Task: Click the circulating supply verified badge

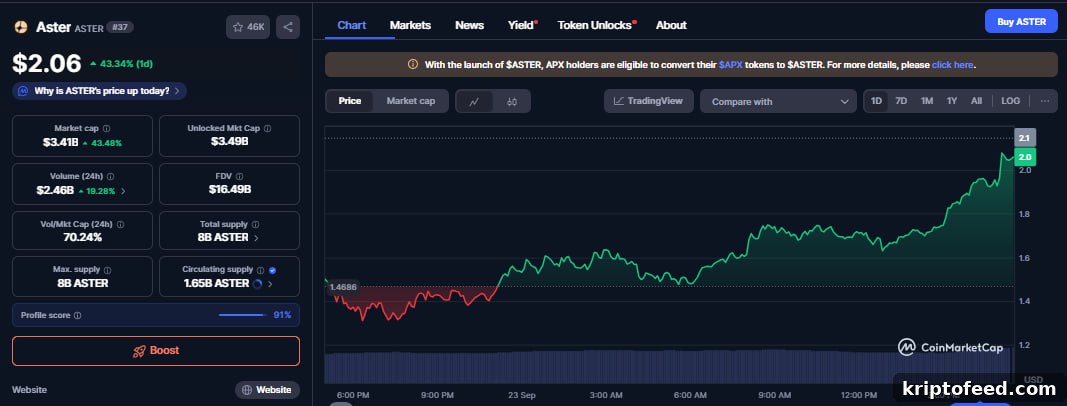Action: (x=272, y=270)
